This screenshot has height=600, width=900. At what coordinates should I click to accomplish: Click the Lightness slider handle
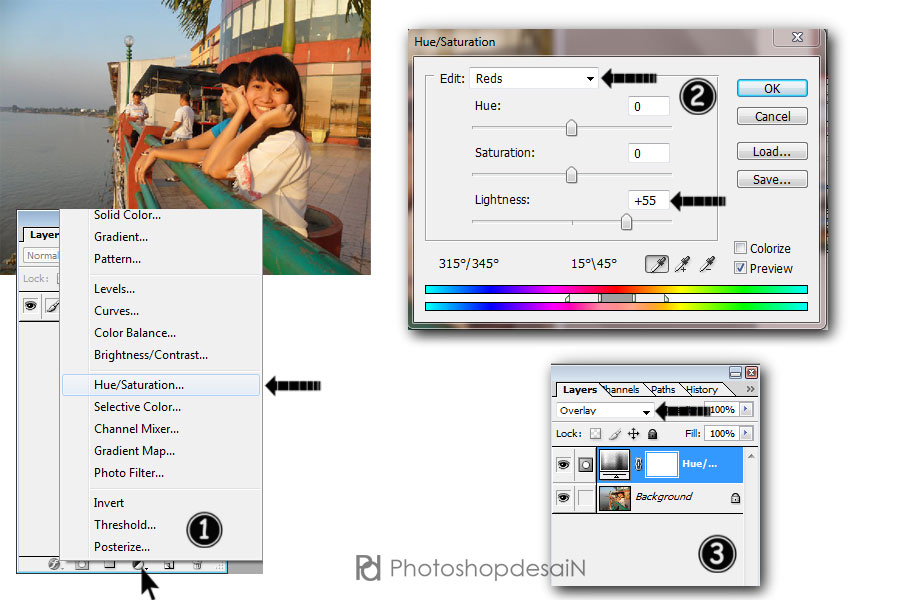pyautogui.click(x=626, y=223)
